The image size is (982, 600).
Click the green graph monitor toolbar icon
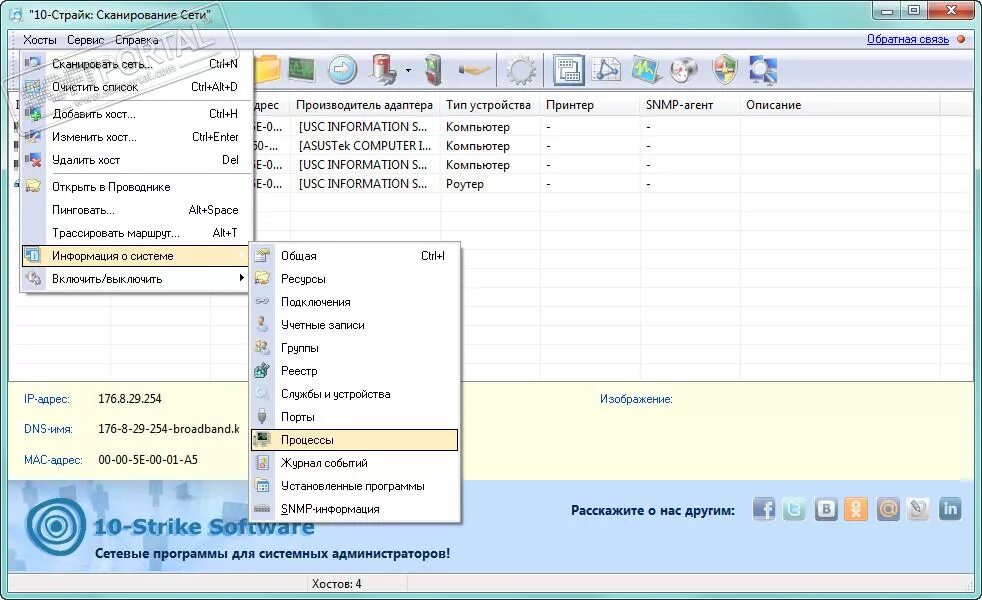click(x=646, y=70)
